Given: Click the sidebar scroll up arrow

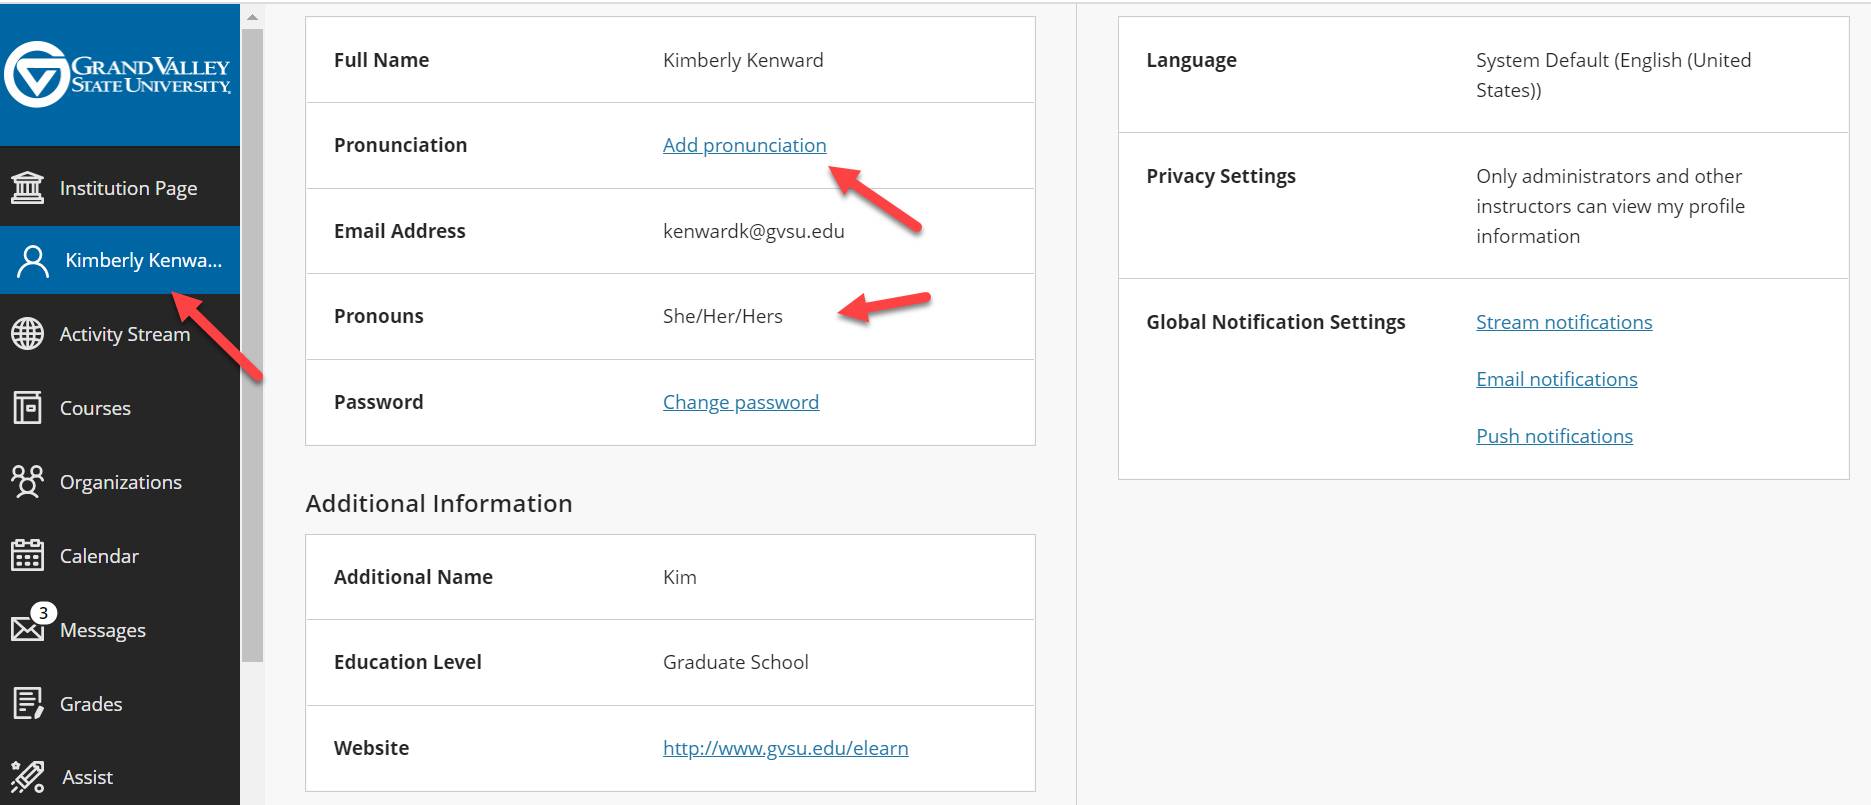Looking at the screenshot, I should click(252, 17).
